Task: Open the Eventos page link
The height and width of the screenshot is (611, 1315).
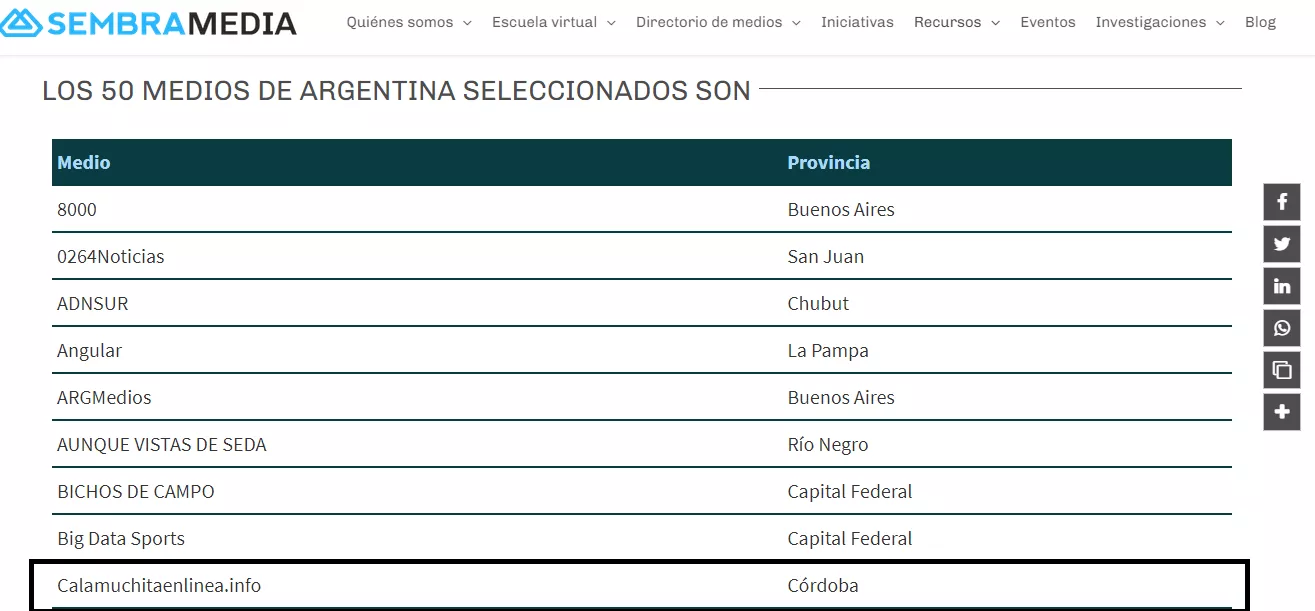Action: point(1047,21)
